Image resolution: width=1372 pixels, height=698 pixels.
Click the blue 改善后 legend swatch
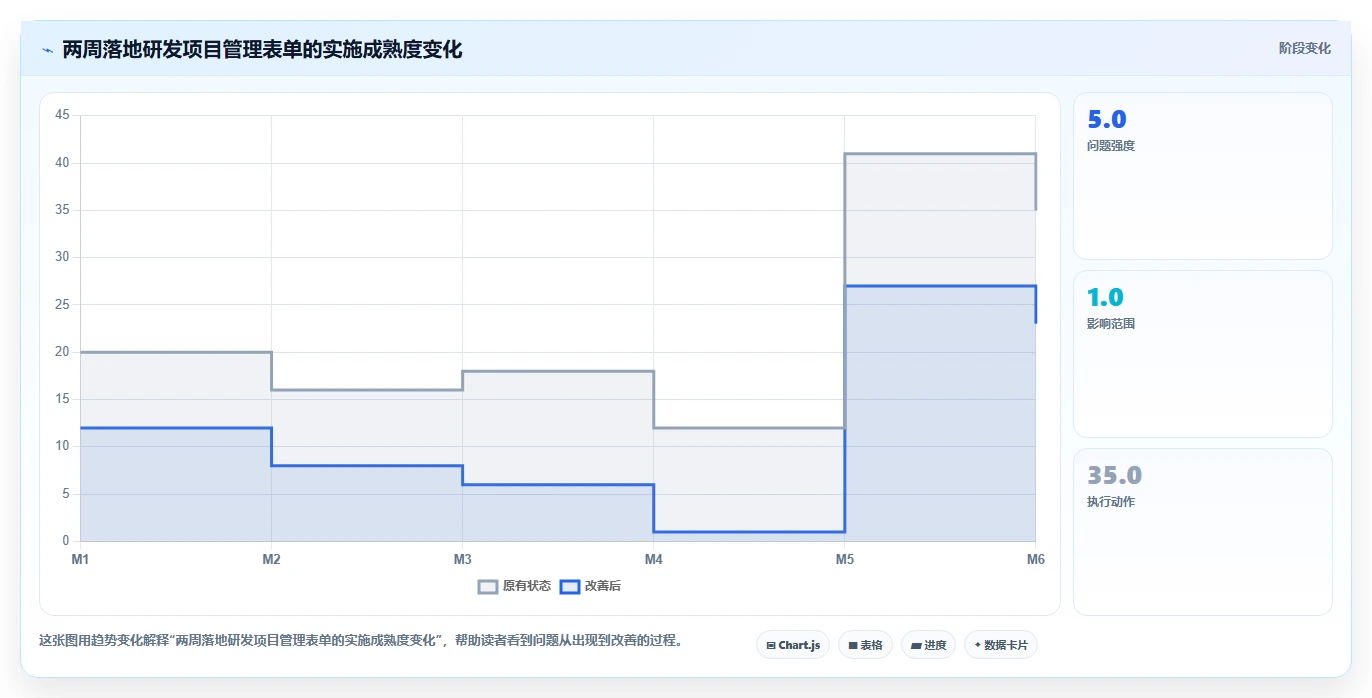569,586
